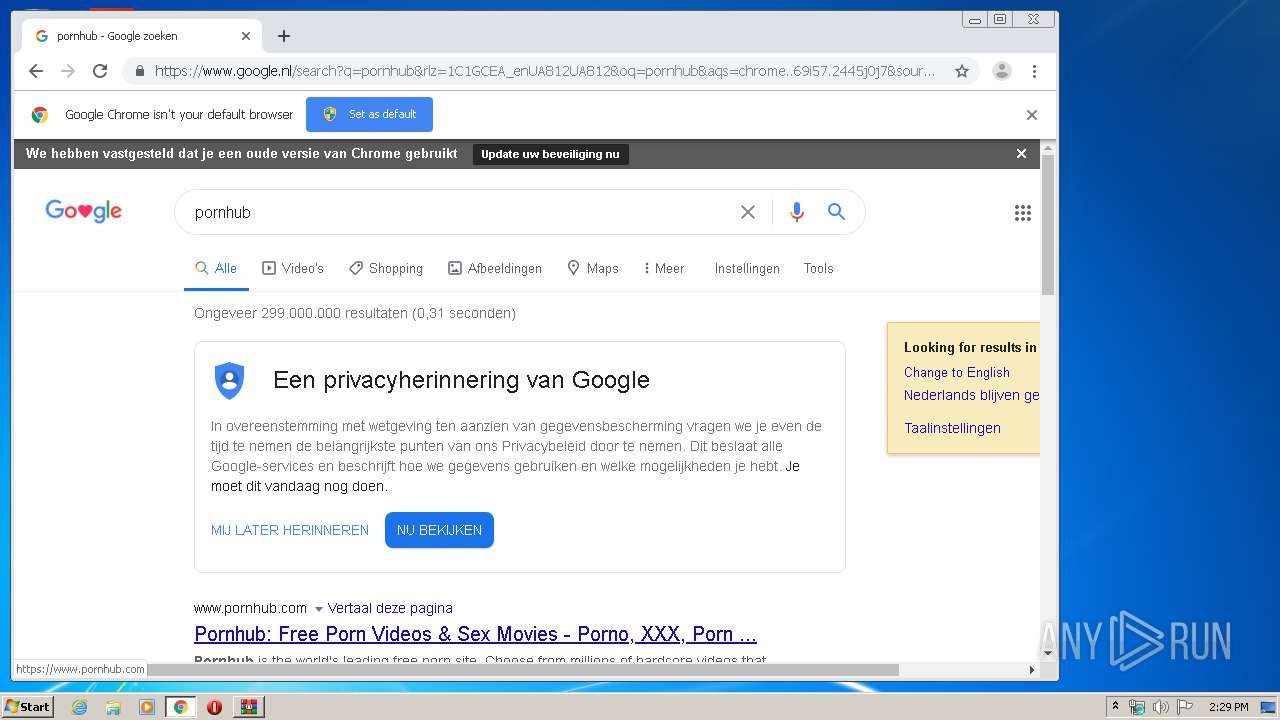Viewport: 1280px width, 720px height.
Task: Set Chrome as default browser
Action: click(x=369, y=114)
